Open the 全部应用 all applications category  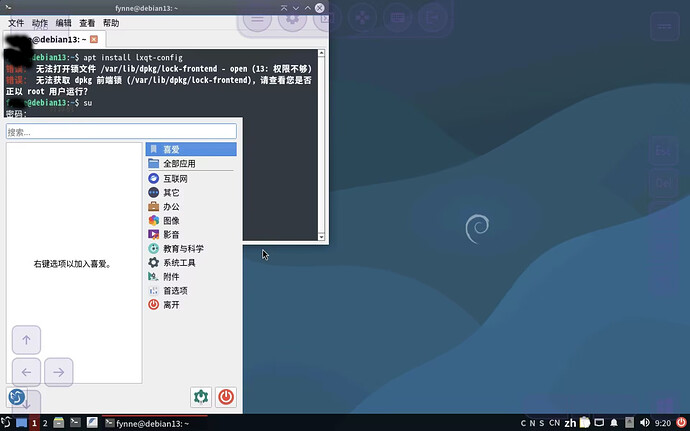191,163
